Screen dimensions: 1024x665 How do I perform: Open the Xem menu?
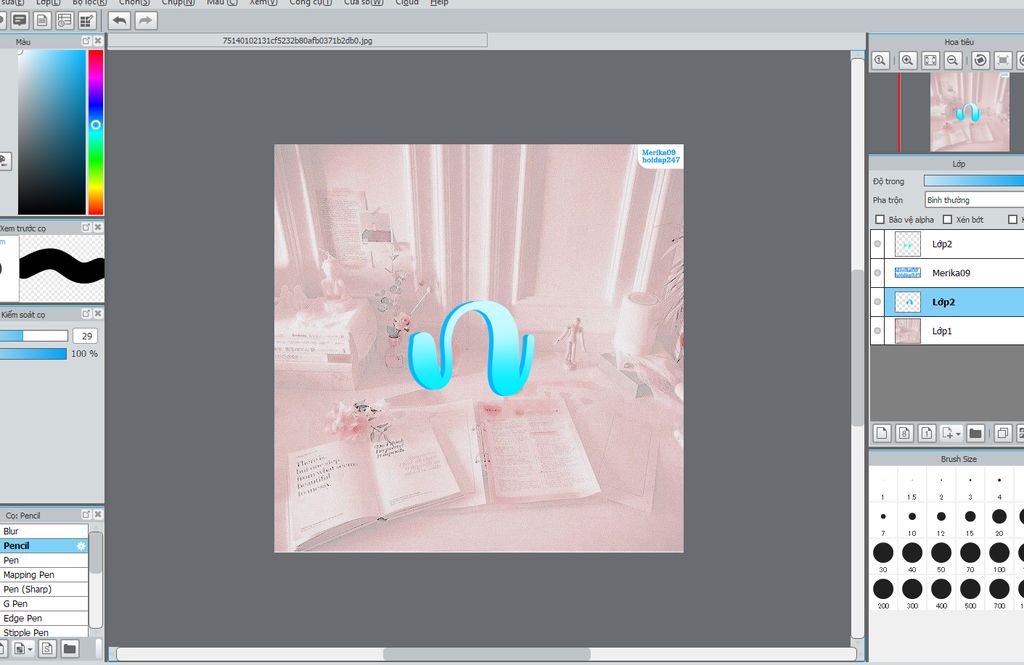pyautogui.click(x=263, y=3)
